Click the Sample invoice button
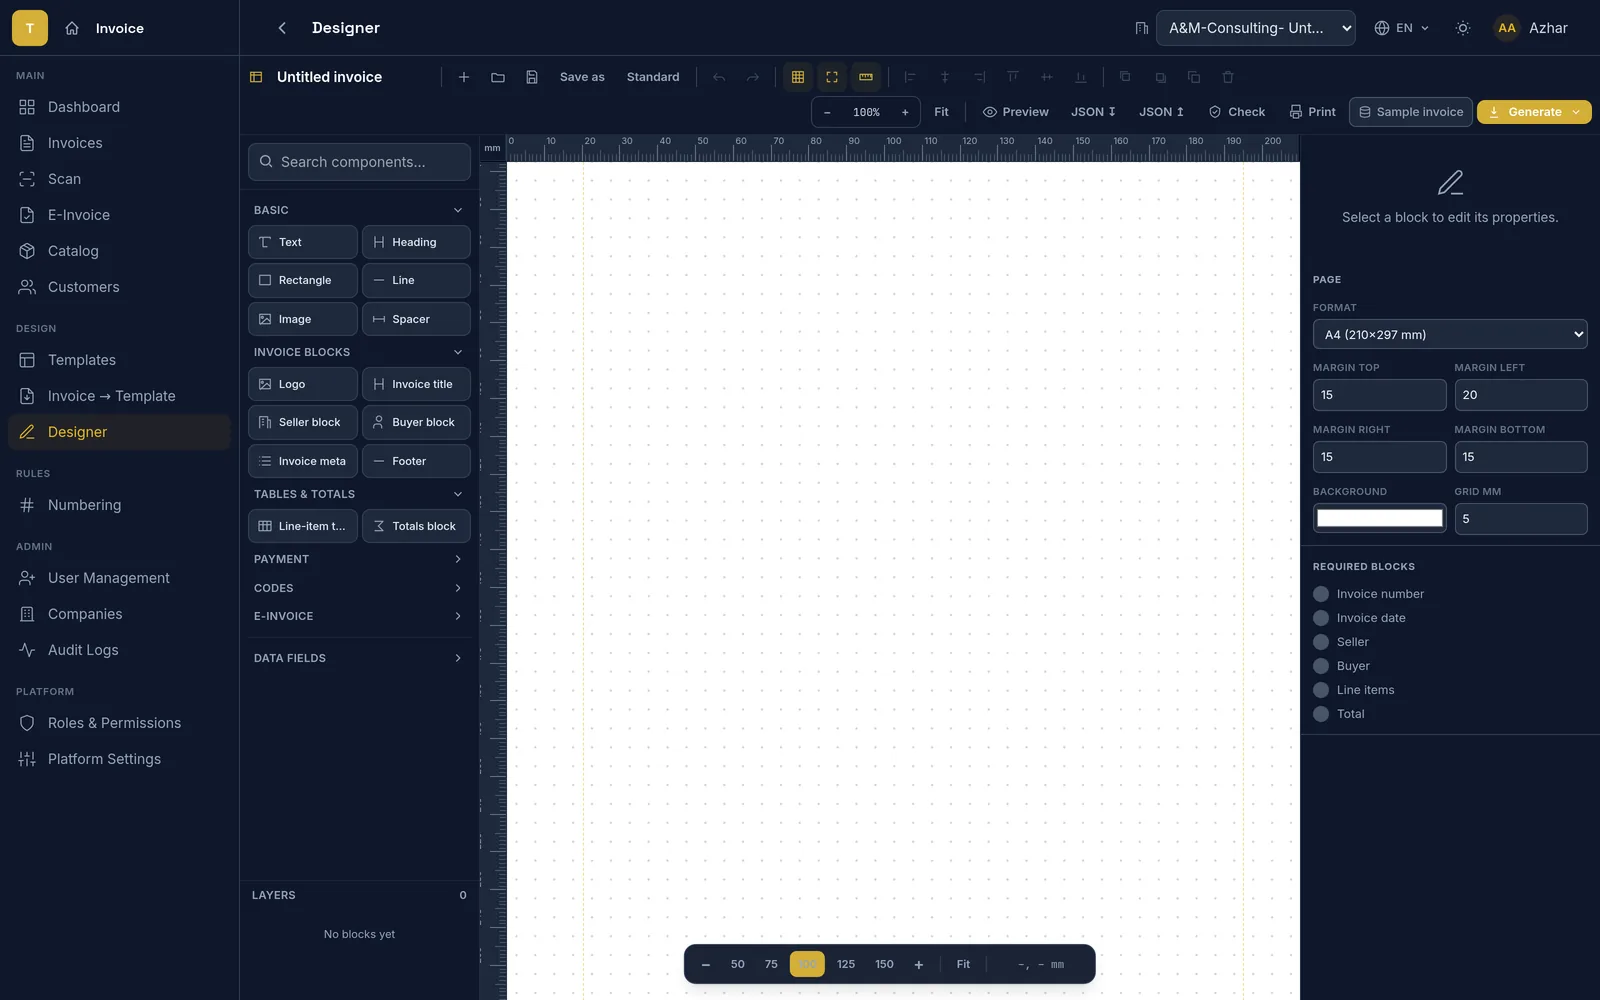 coord(1410,112)
